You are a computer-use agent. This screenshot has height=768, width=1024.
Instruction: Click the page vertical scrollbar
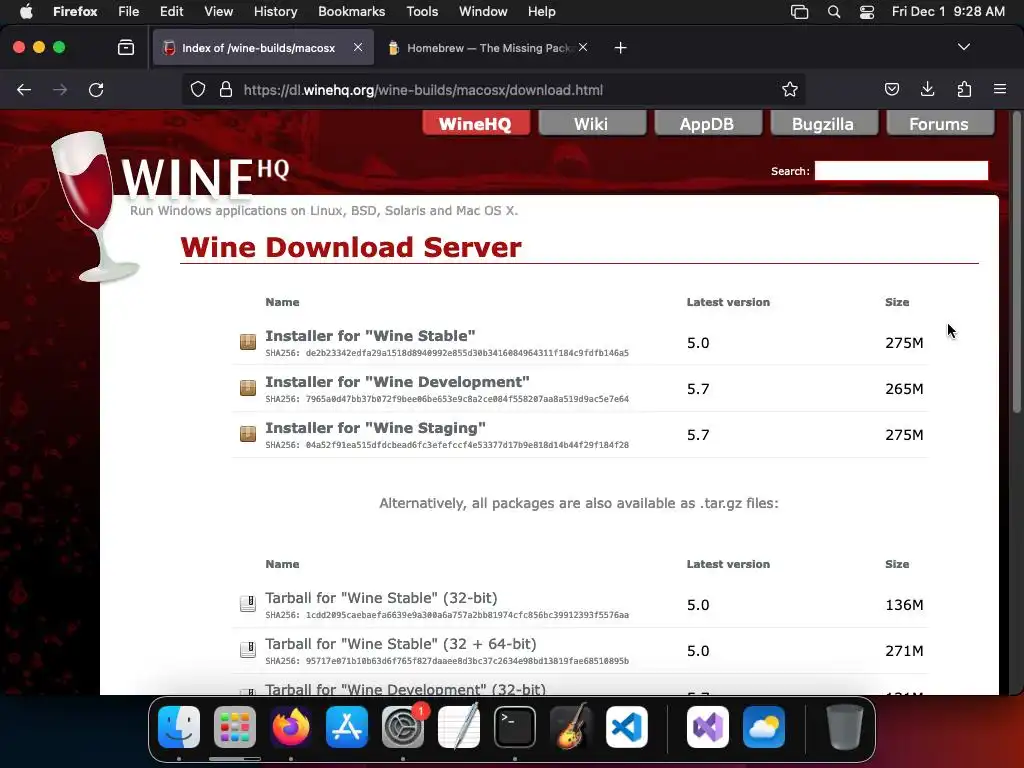point(1016,261)
